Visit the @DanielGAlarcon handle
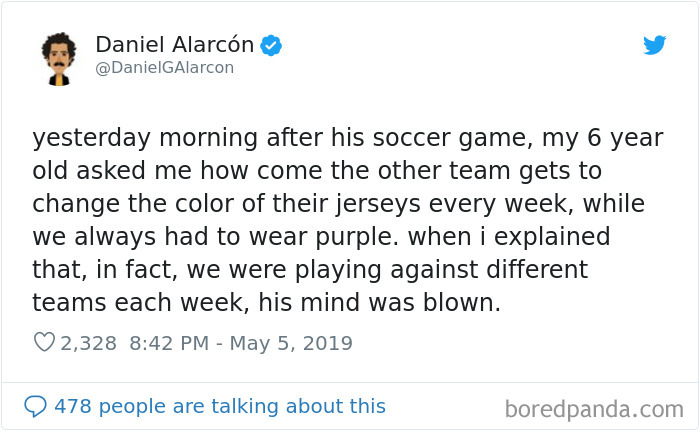 coord(165,67)
